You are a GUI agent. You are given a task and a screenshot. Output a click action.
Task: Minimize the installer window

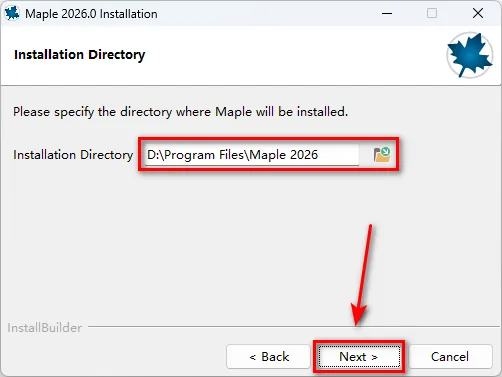(x=387, y=14)
